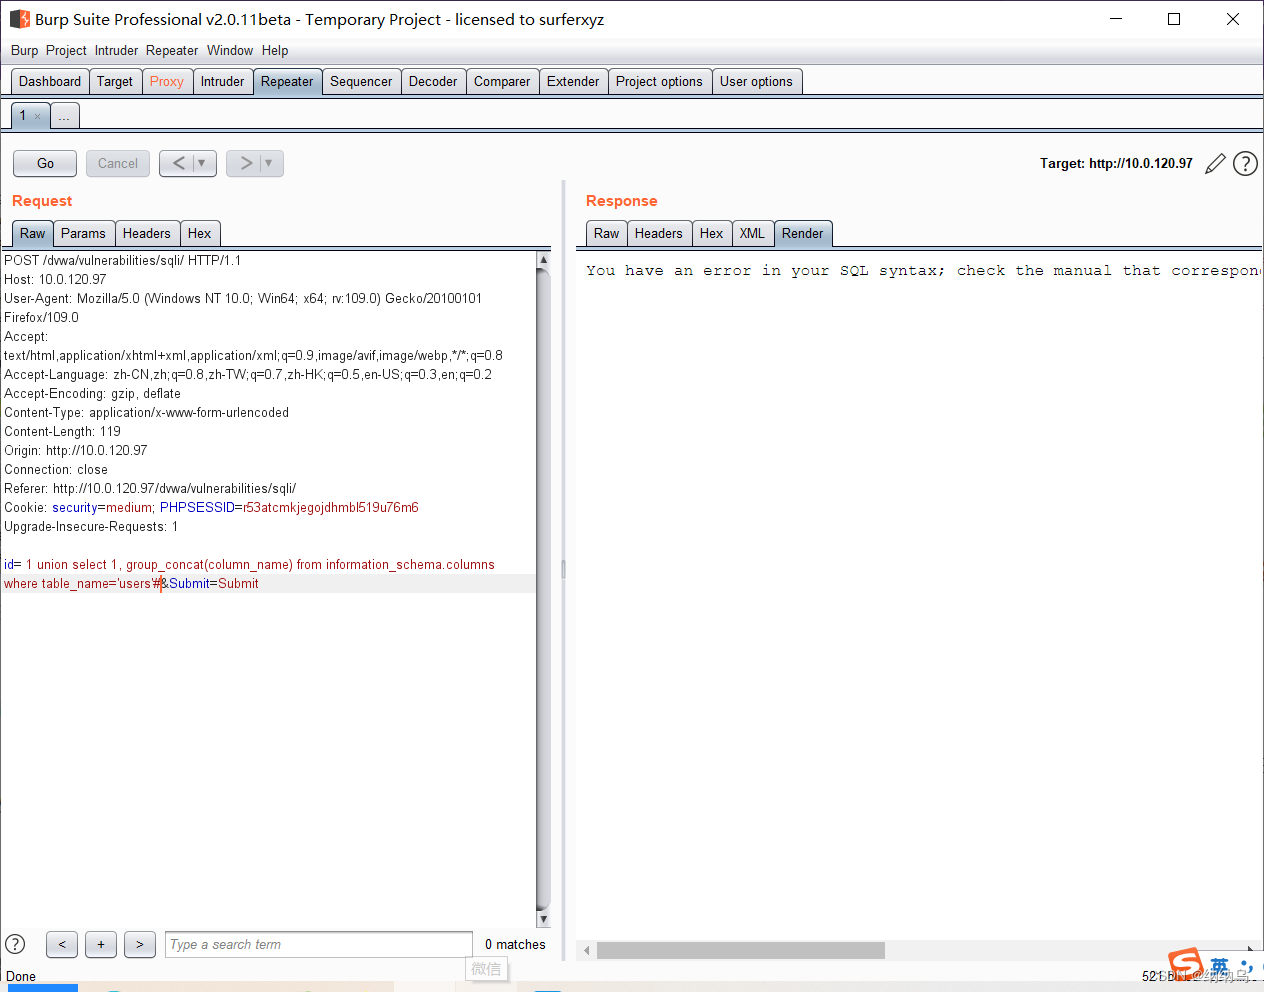The height and width of the screenshot is (992, 1264).
Task: Select the response Hex tab
Action: coord(712,234)
